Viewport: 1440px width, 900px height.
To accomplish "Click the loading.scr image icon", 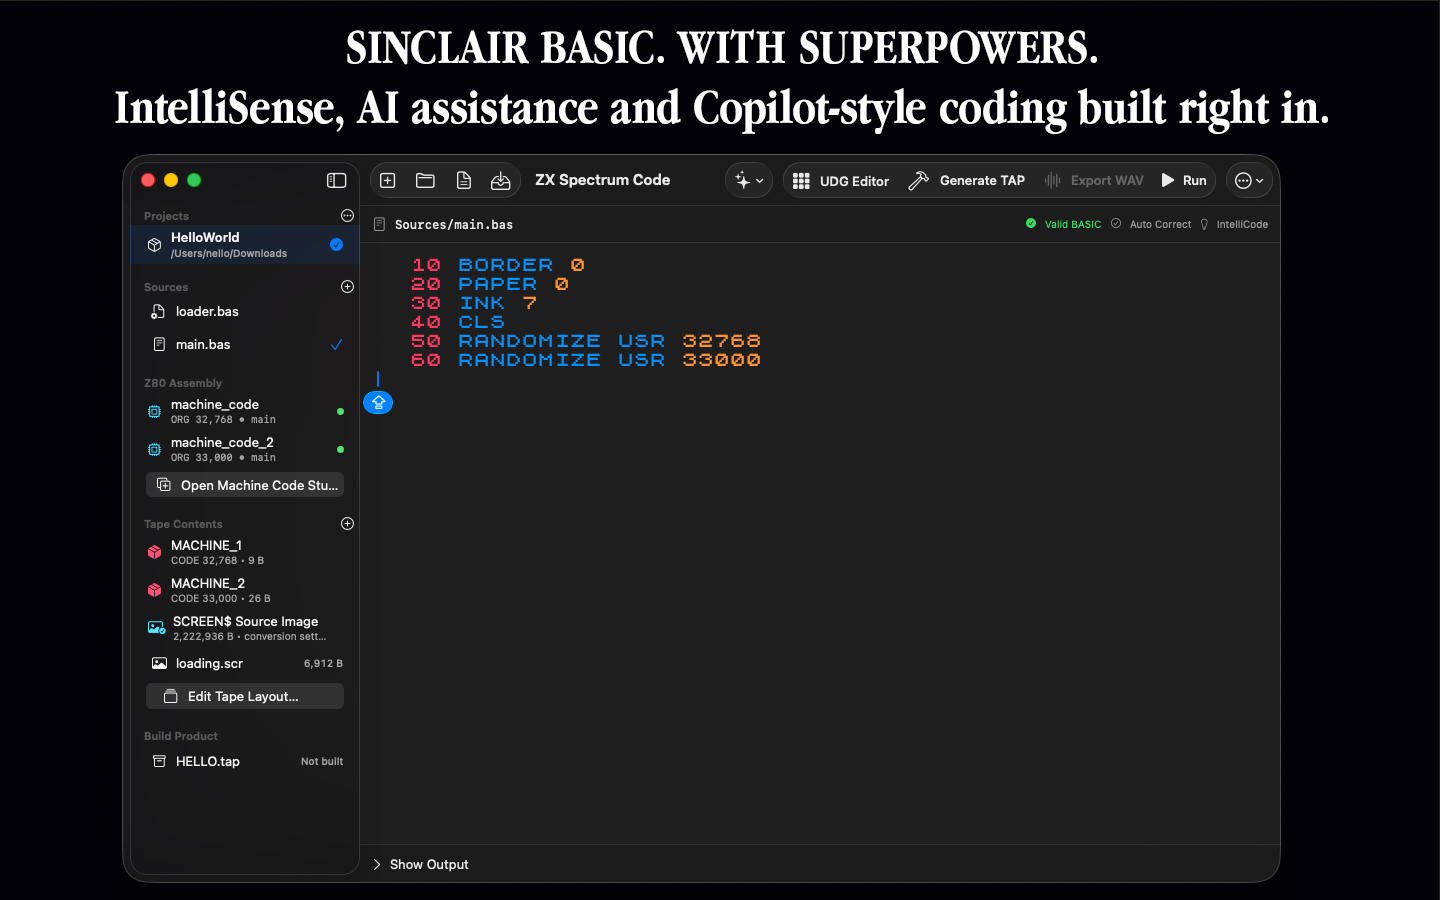I will 159,663.
